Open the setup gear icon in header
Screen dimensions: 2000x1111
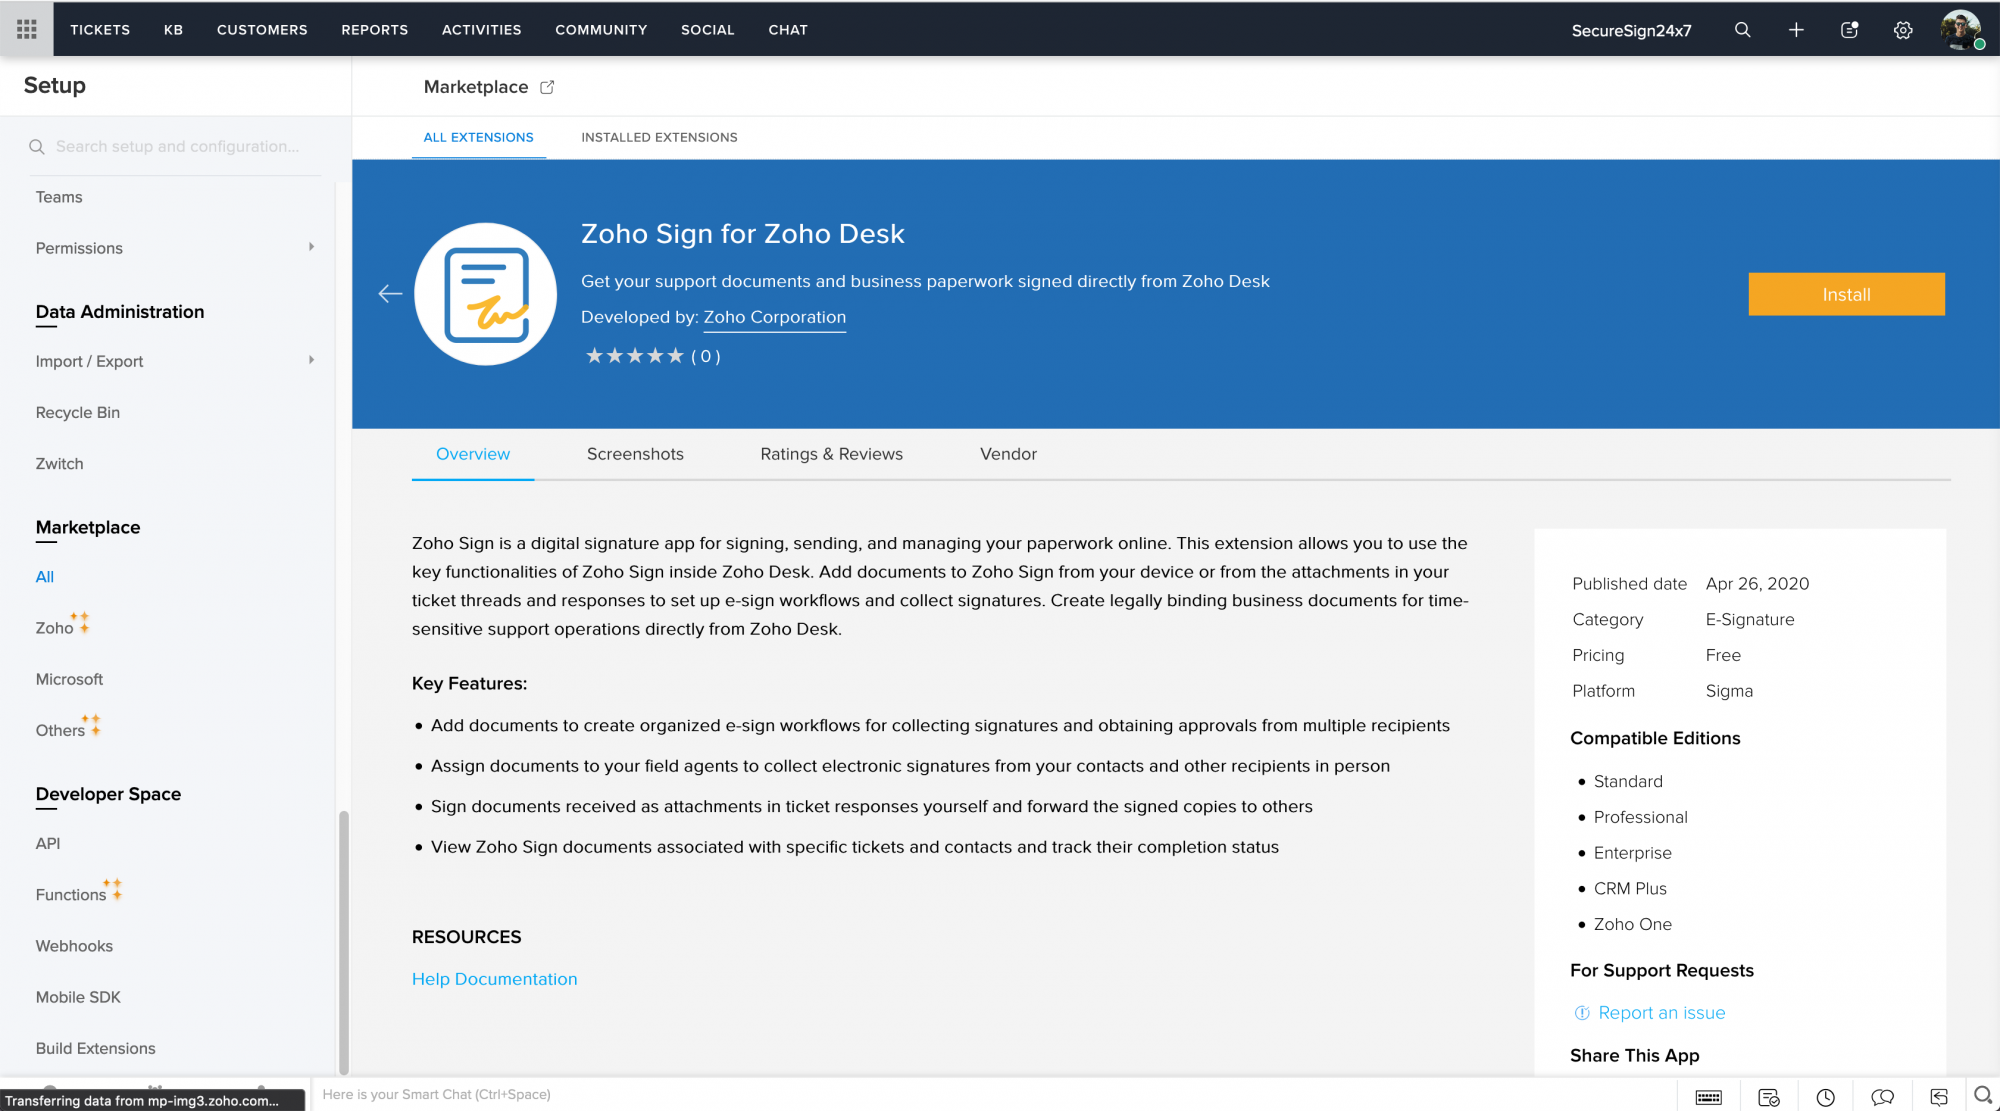click(x=1903, y=30)
